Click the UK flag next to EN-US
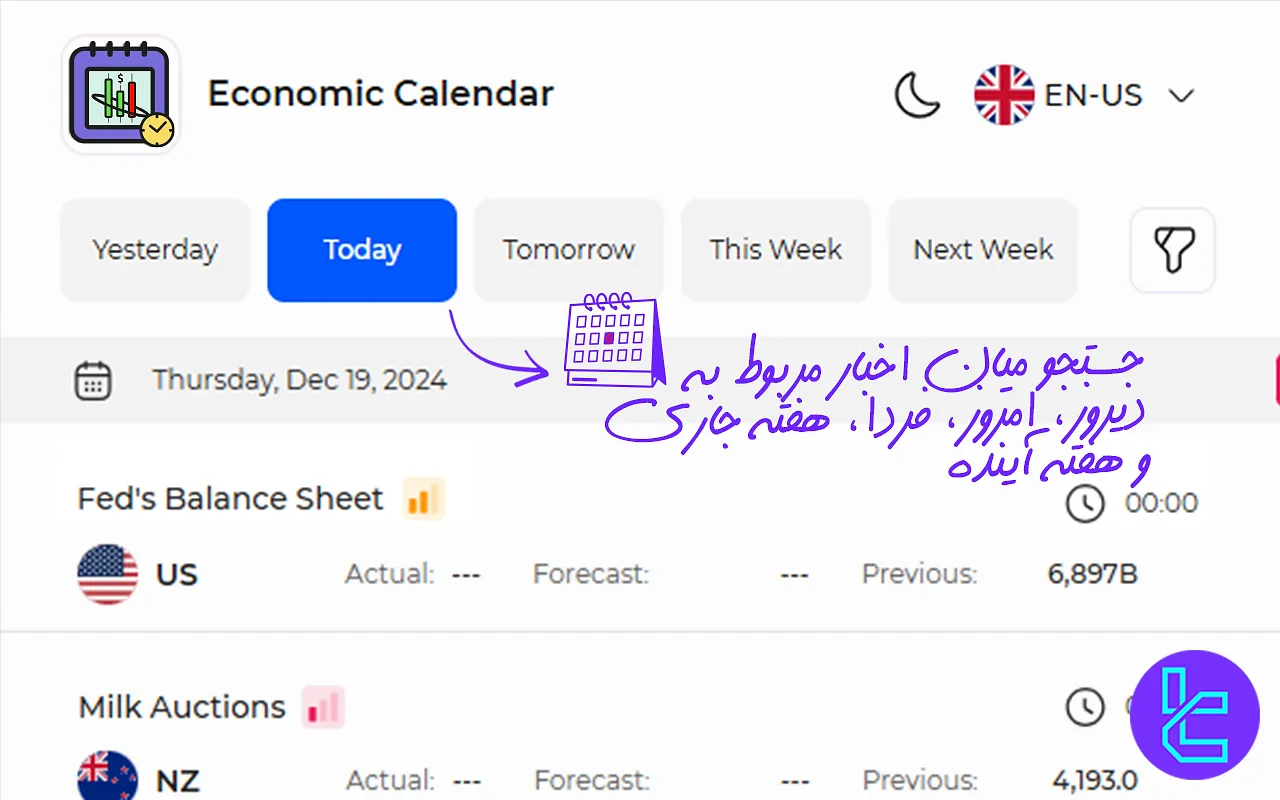 click(x=1003, y=94)
